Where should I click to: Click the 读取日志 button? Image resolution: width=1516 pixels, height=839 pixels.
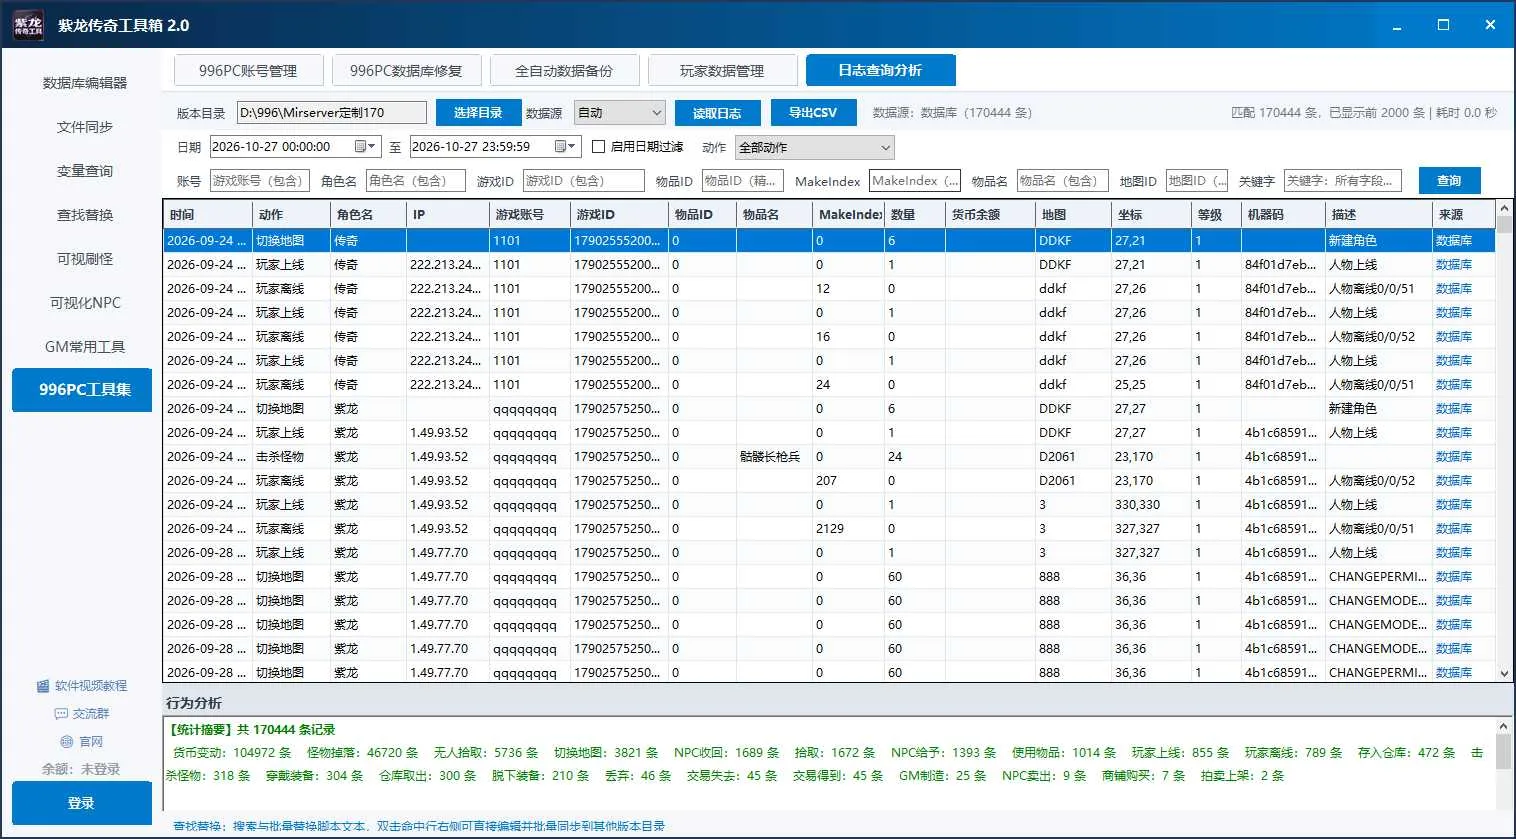pos(717,113)
